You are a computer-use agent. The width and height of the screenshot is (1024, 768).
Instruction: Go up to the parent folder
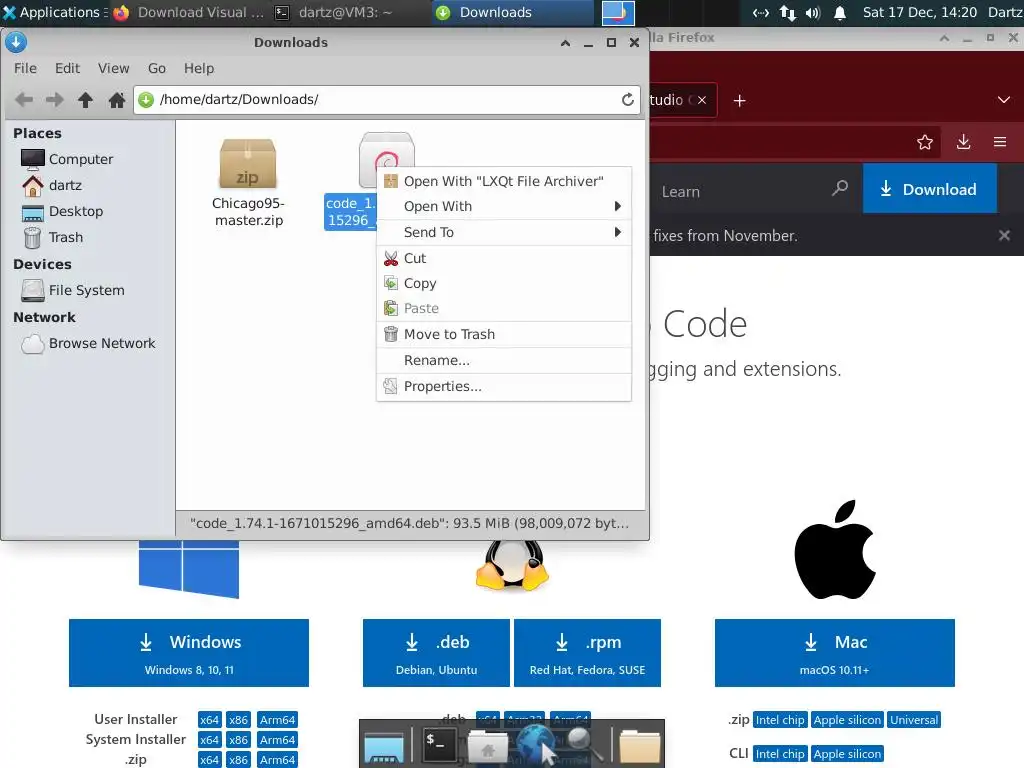(x=86, y=100)
